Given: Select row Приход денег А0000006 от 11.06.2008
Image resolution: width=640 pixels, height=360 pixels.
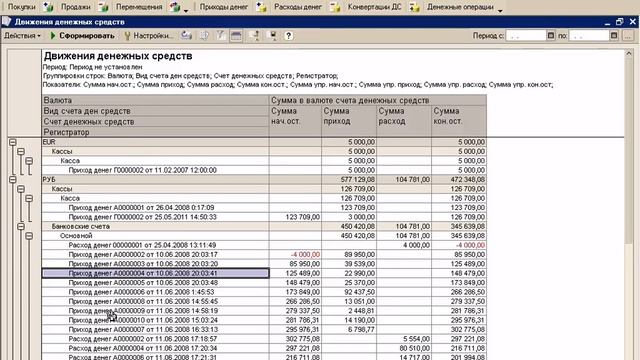Looking at the screenshot, I should tap(155, 292).
